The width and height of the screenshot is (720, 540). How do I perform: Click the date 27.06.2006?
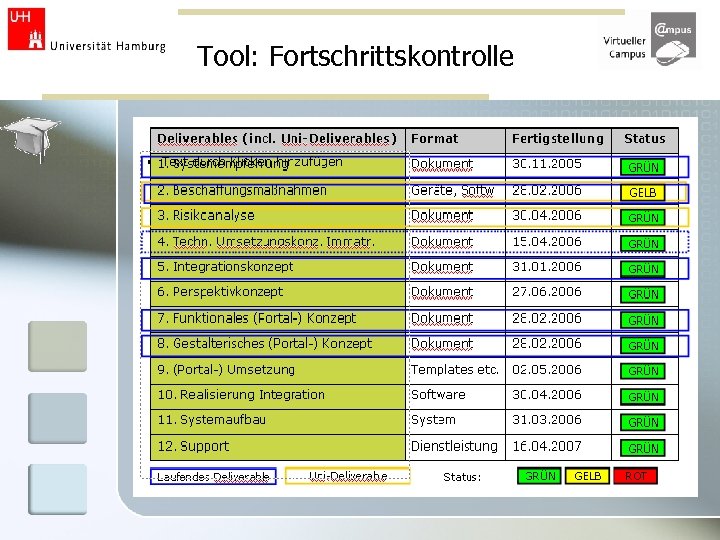[547, 292]
